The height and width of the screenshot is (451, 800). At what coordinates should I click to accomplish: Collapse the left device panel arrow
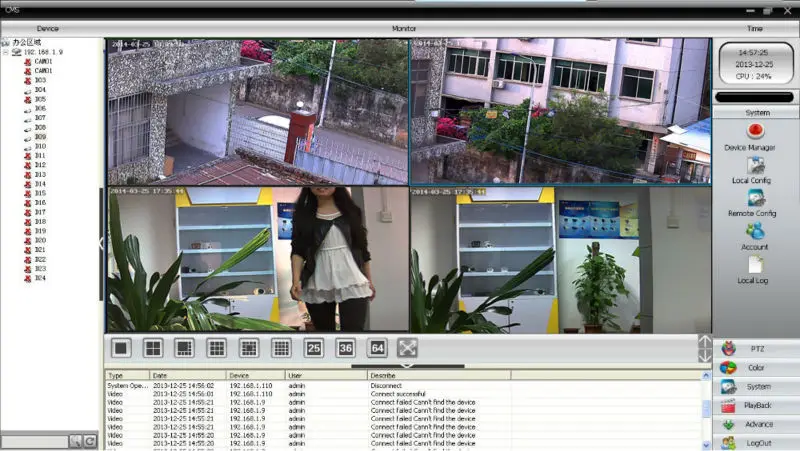pyautogui.click(x=101, y=244)
